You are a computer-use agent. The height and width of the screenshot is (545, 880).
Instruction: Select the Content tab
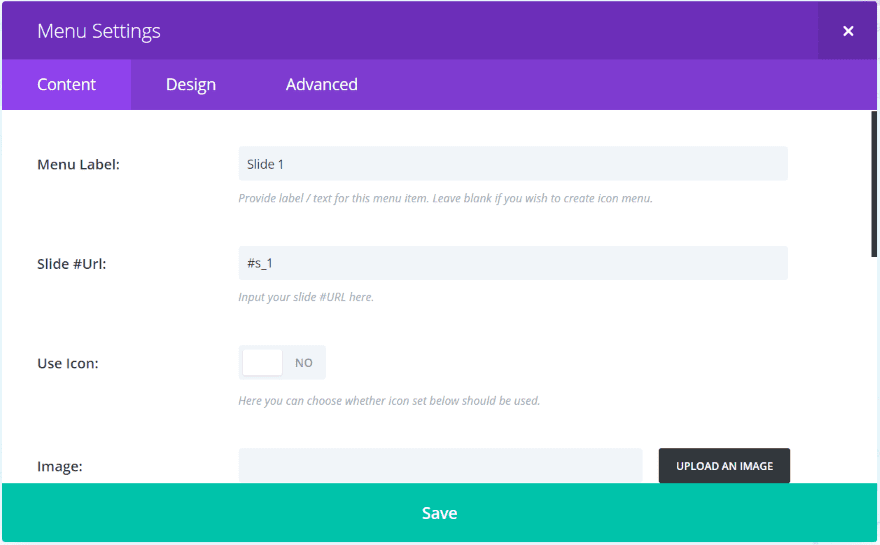(66, 85)
